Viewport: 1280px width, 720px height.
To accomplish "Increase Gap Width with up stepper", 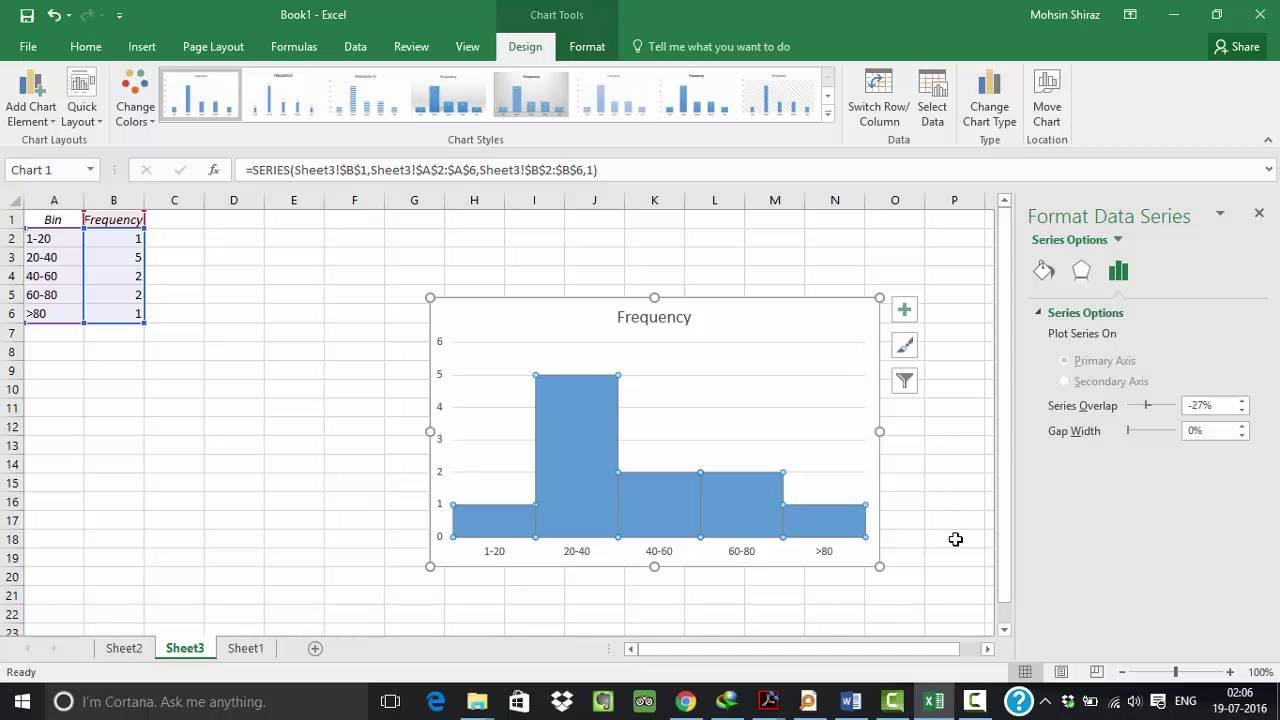I will (x=1242, y=427).
